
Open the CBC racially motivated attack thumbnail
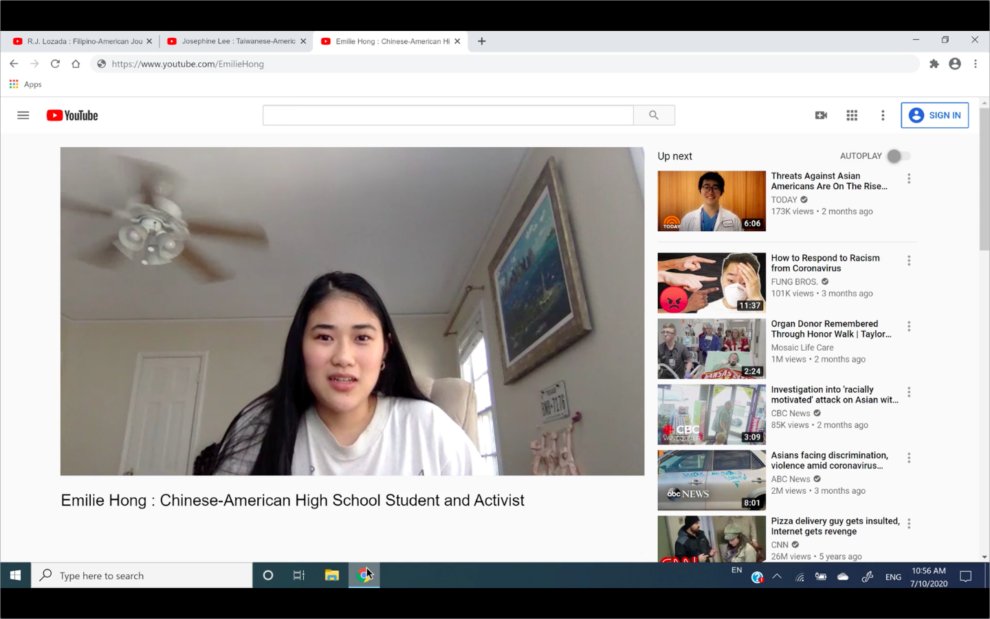point(712,414)
